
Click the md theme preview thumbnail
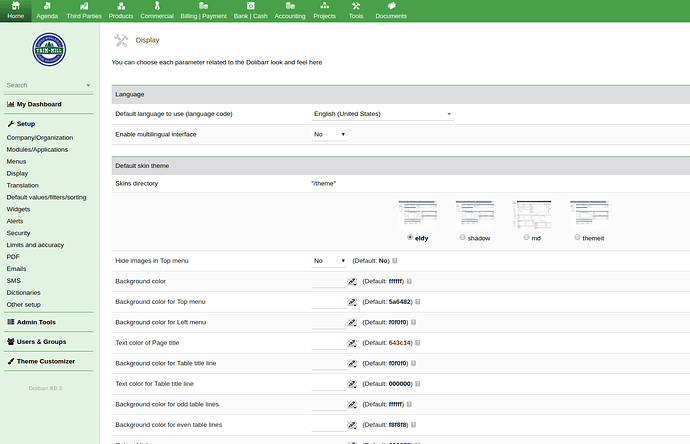(532, 214)
